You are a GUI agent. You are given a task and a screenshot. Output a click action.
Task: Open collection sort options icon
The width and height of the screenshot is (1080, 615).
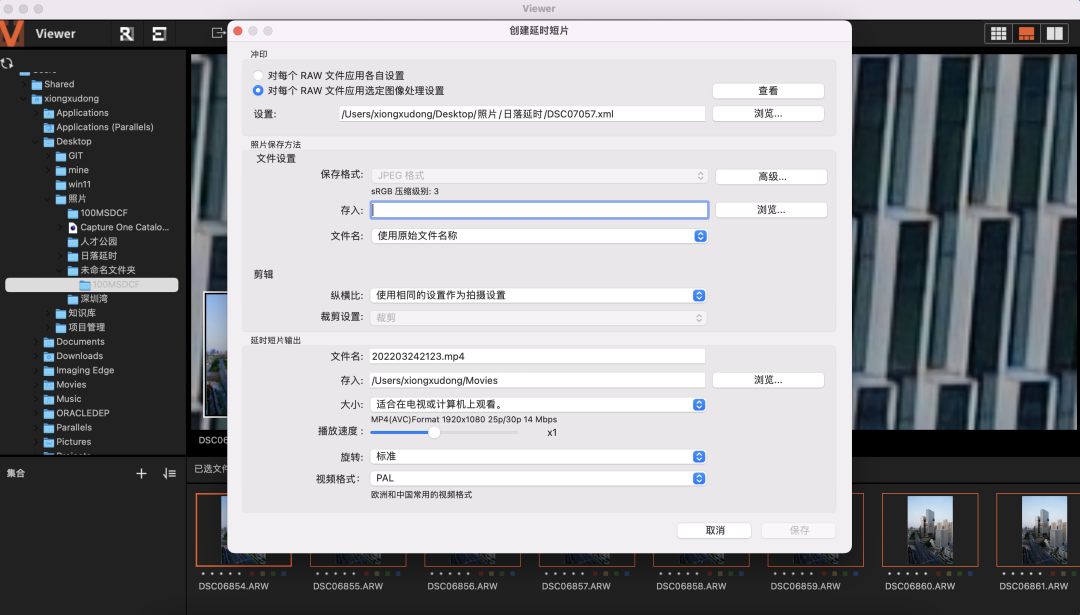169,473
